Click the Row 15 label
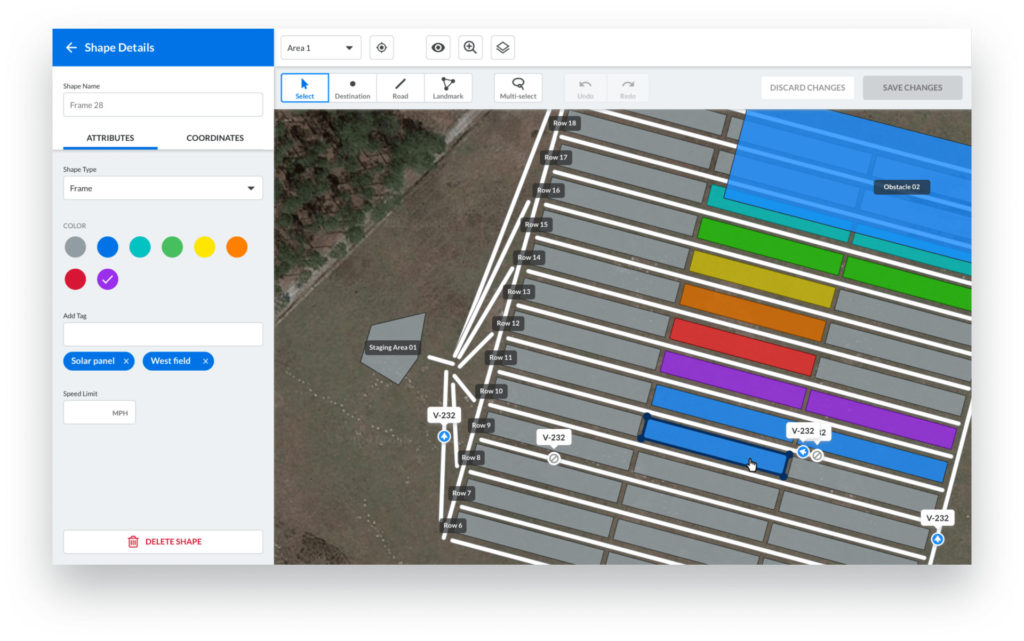The image size is (1024, 641). coord(536,225)
